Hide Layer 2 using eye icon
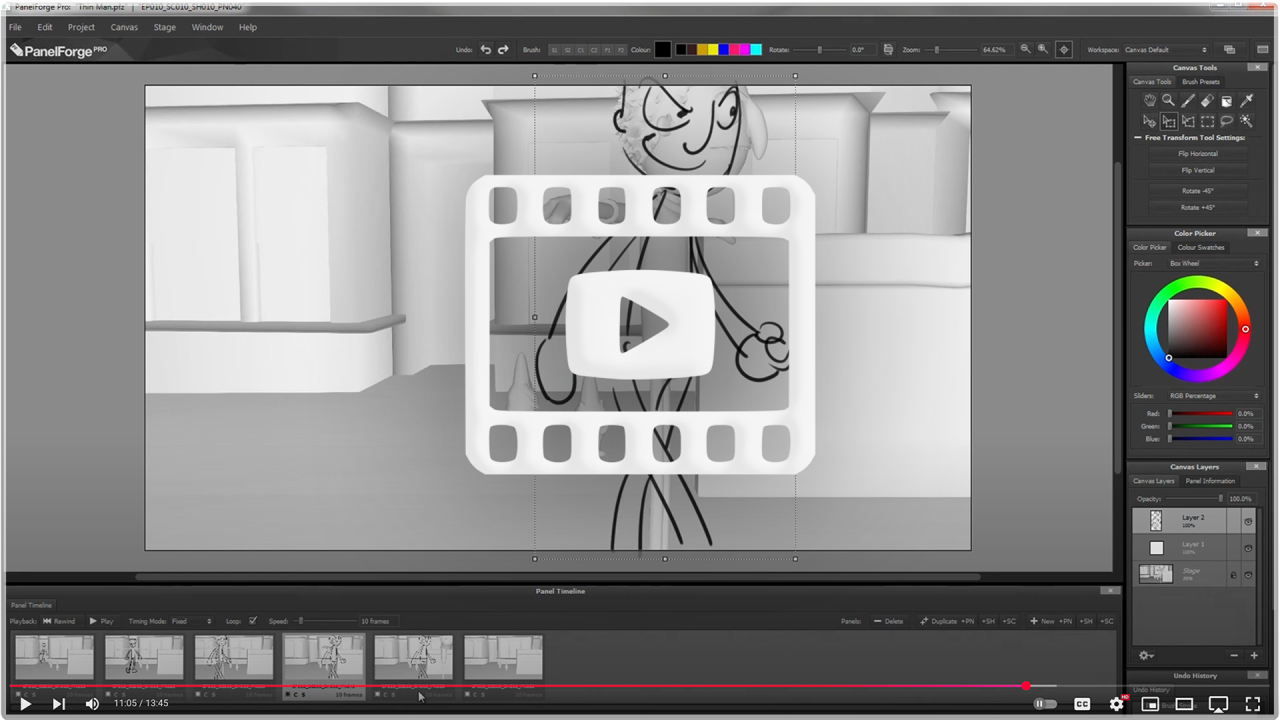The image size is (1280, 720). point(1248,521)
